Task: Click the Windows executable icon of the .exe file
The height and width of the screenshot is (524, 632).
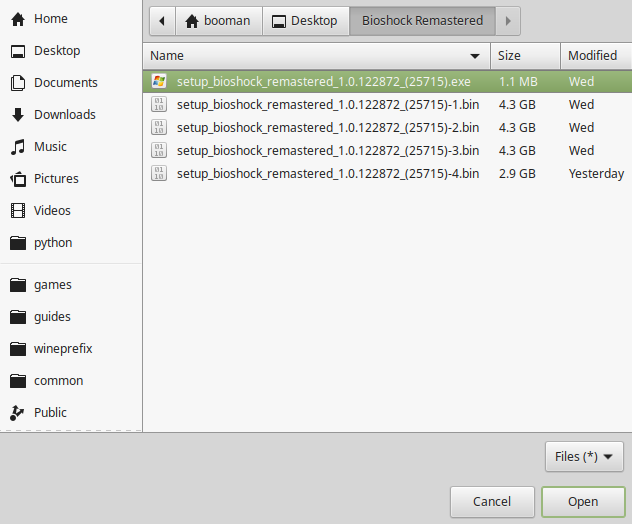Action: tap(159, 81)
